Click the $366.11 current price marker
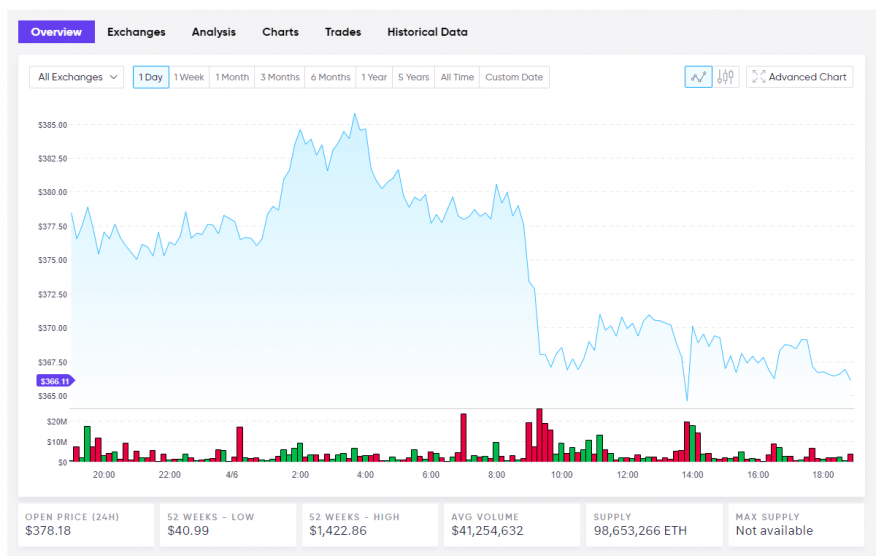 pyautogui.click(x=55, y=381)
